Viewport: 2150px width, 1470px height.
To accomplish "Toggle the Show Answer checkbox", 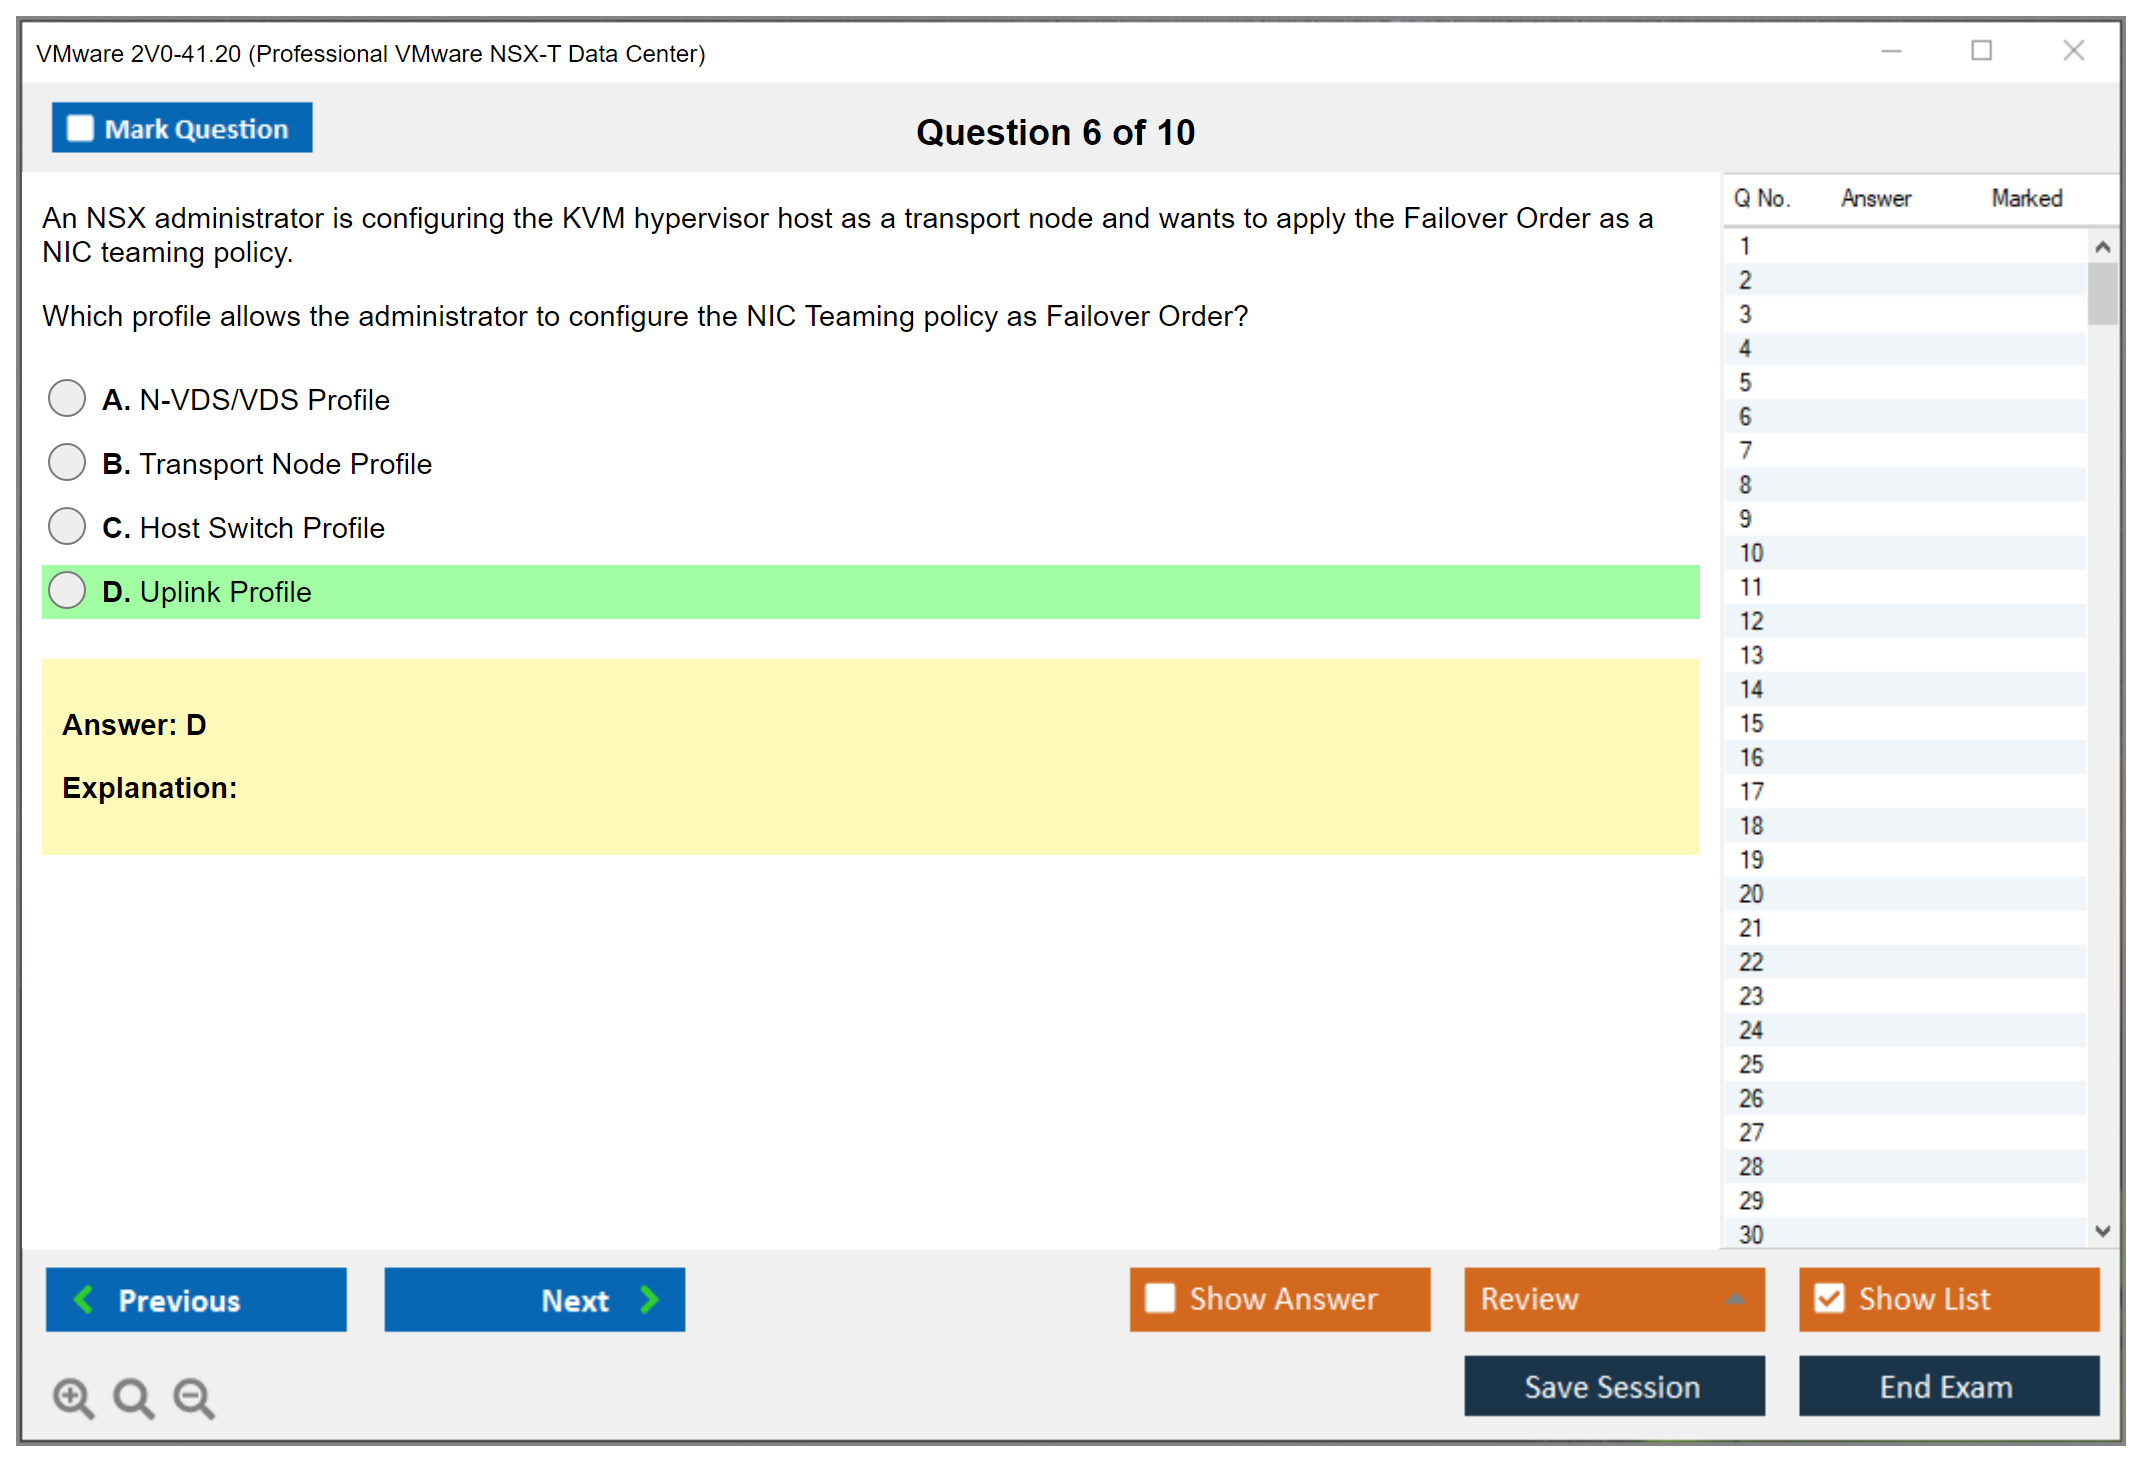I will pyautogui.click(x=1160, y=1298).
